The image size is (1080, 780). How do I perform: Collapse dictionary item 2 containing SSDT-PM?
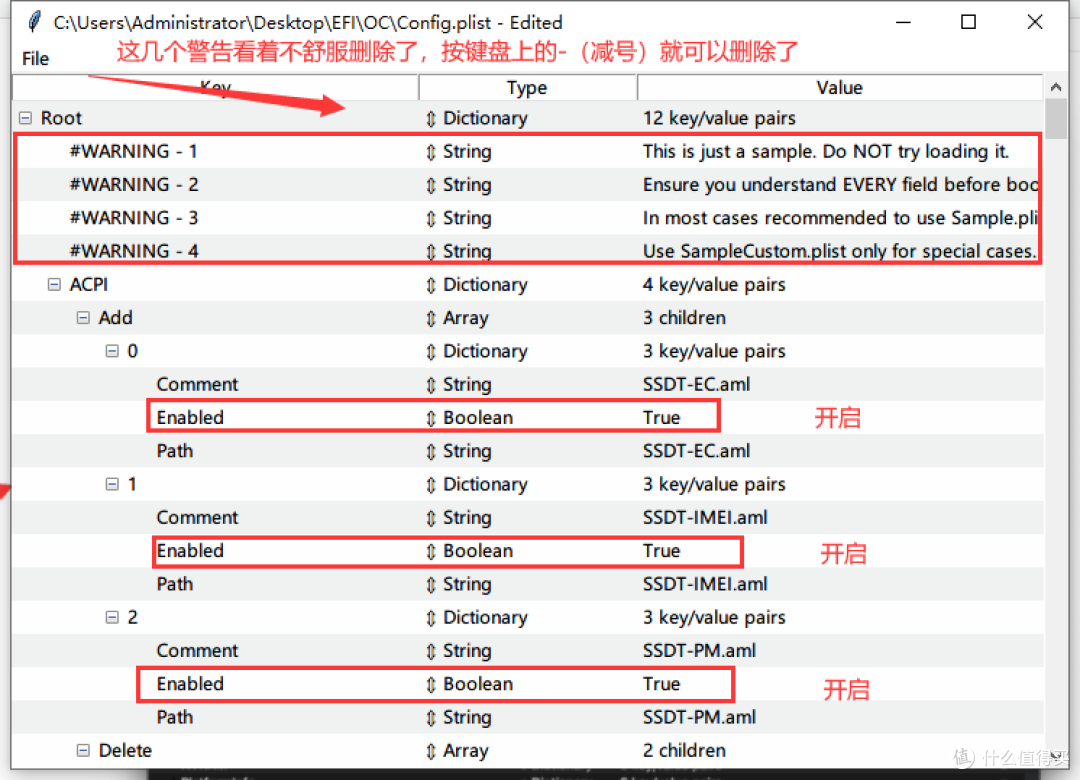112,617
